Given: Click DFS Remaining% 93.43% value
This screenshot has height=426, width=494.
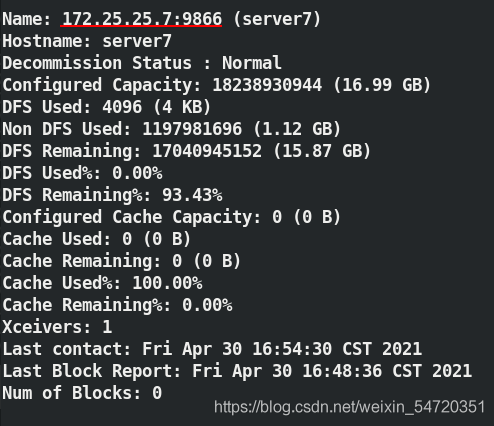Looking at the screenshot, I should pyautogui.click(x=192, y=195).
